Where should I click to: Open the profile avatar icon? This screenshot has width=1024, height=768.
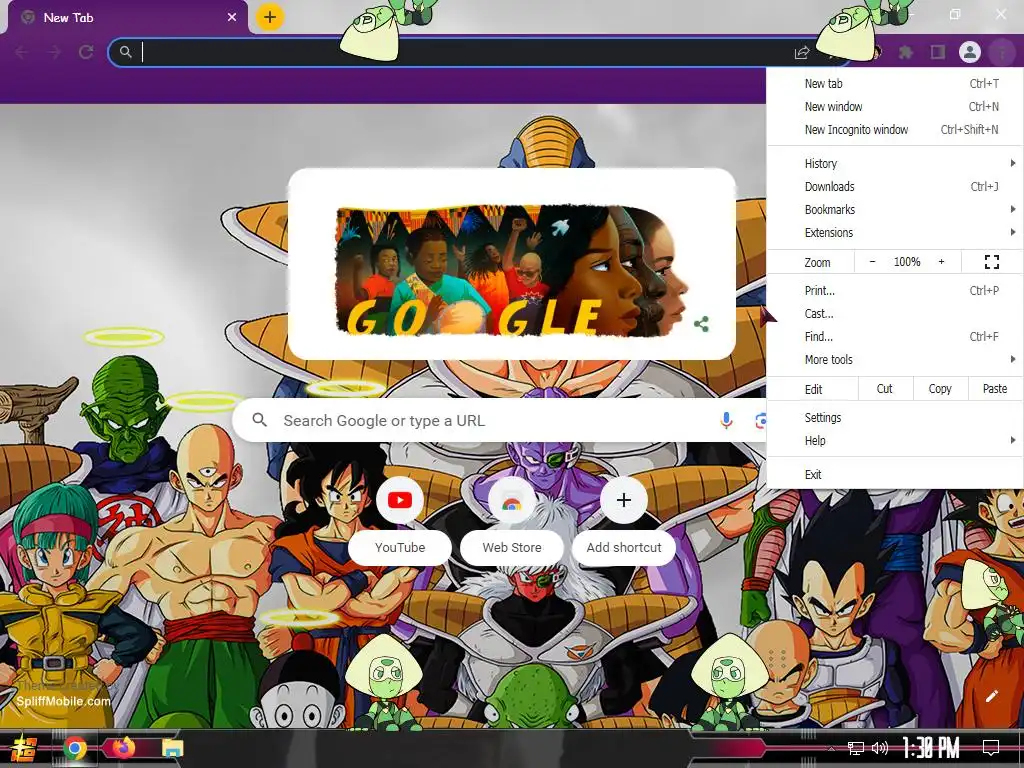click(970, 52)
